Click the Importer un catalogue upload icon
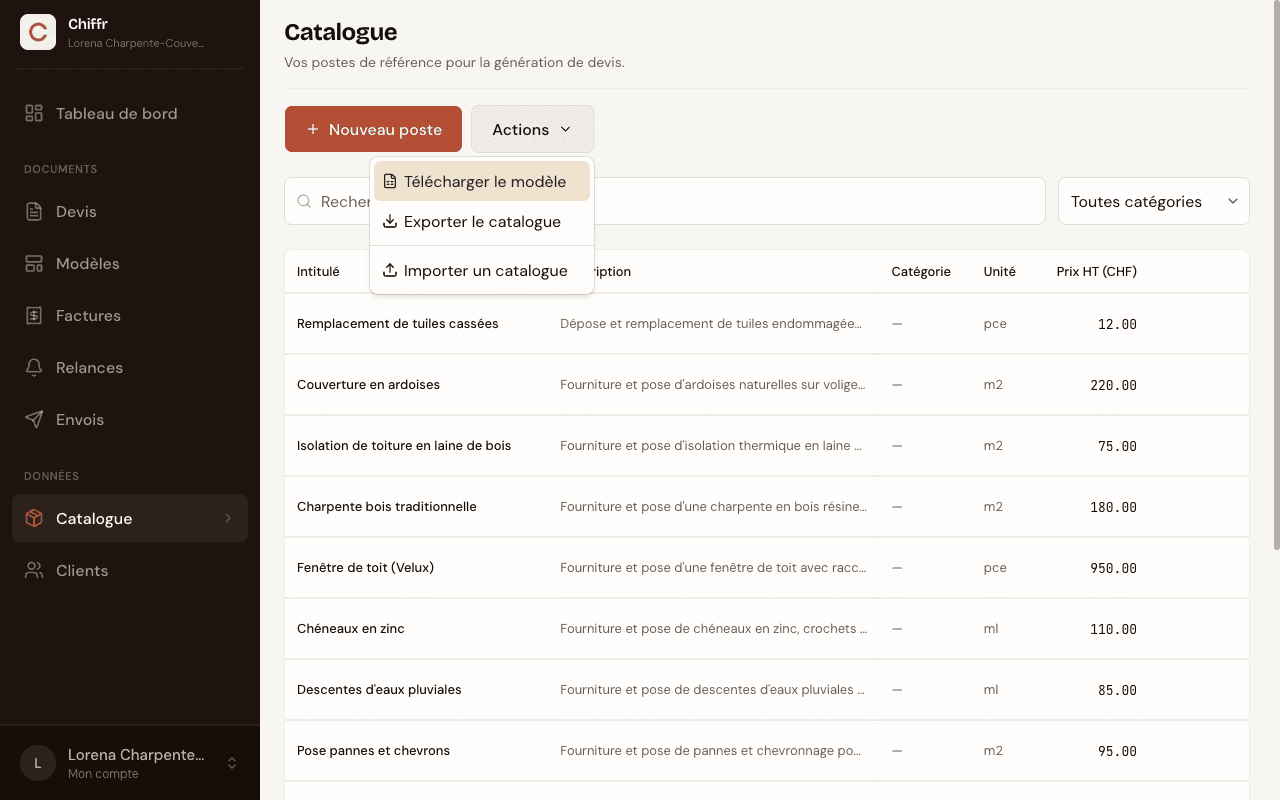Image resolution: width=1280 pixels, height=800 pixels. click(x=390, y=270)
